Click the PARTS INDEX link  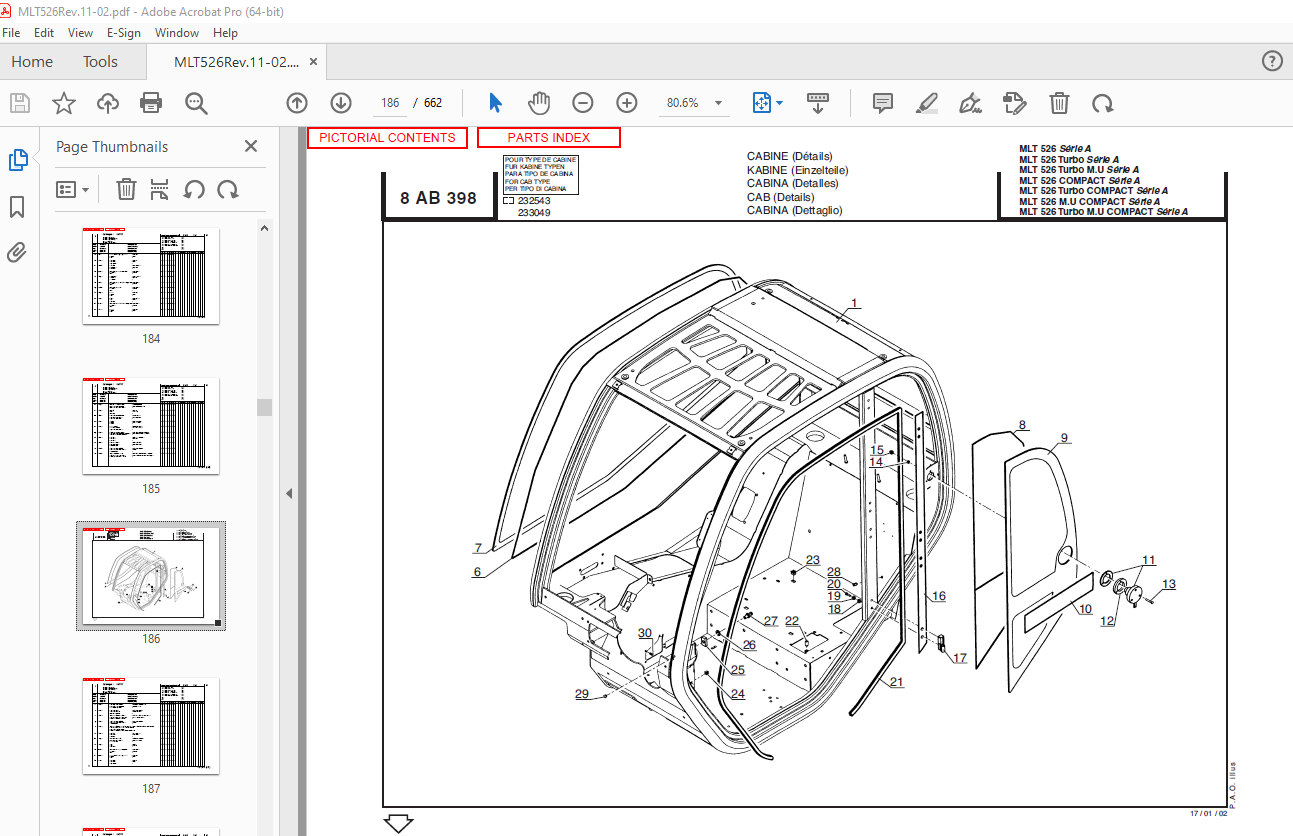pyautogui.click(x=549, y=138)
